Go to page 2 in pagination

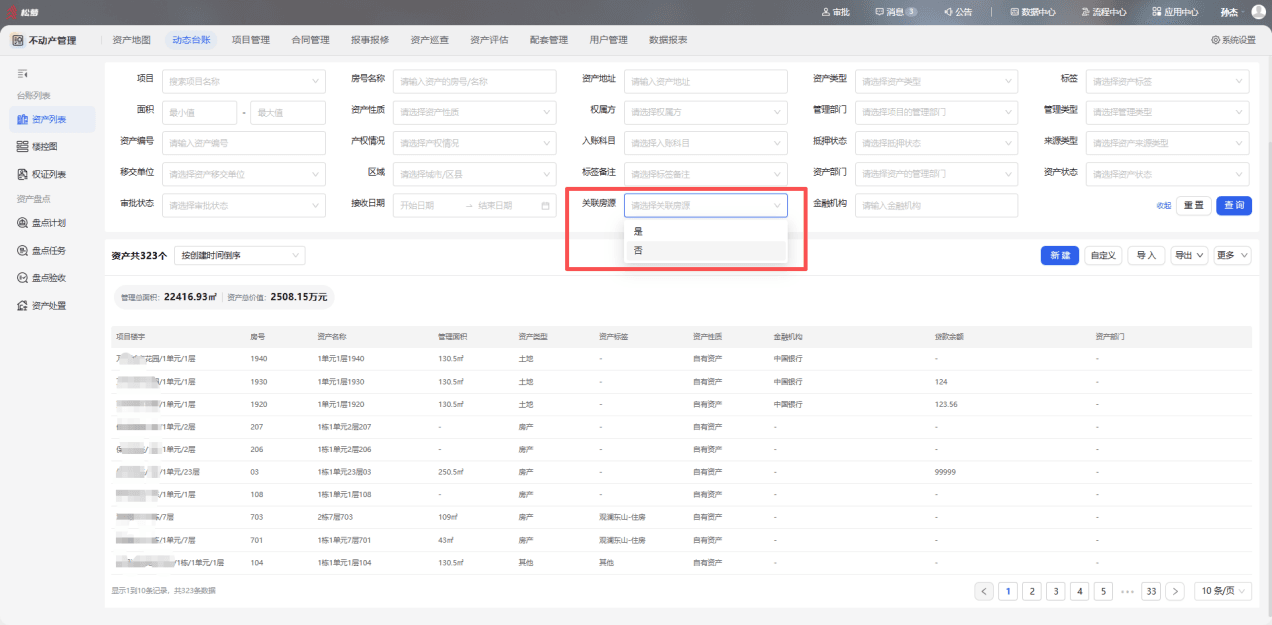pos(1031,591)
